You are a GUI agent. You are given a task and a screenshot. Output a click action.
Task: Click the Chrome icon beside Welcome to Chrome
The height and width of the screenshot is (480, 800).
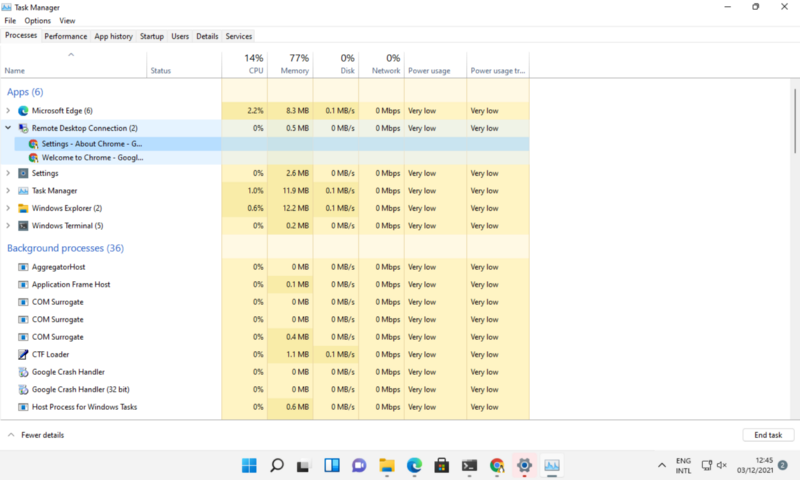(x=34, y=158)
